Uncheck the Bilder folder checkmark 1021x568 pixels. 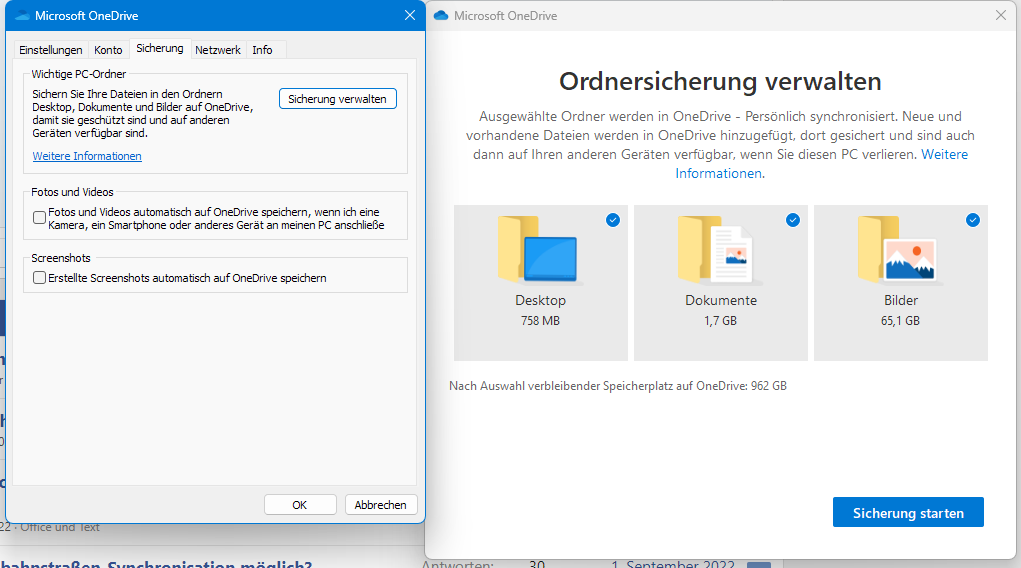coord(973,220)
